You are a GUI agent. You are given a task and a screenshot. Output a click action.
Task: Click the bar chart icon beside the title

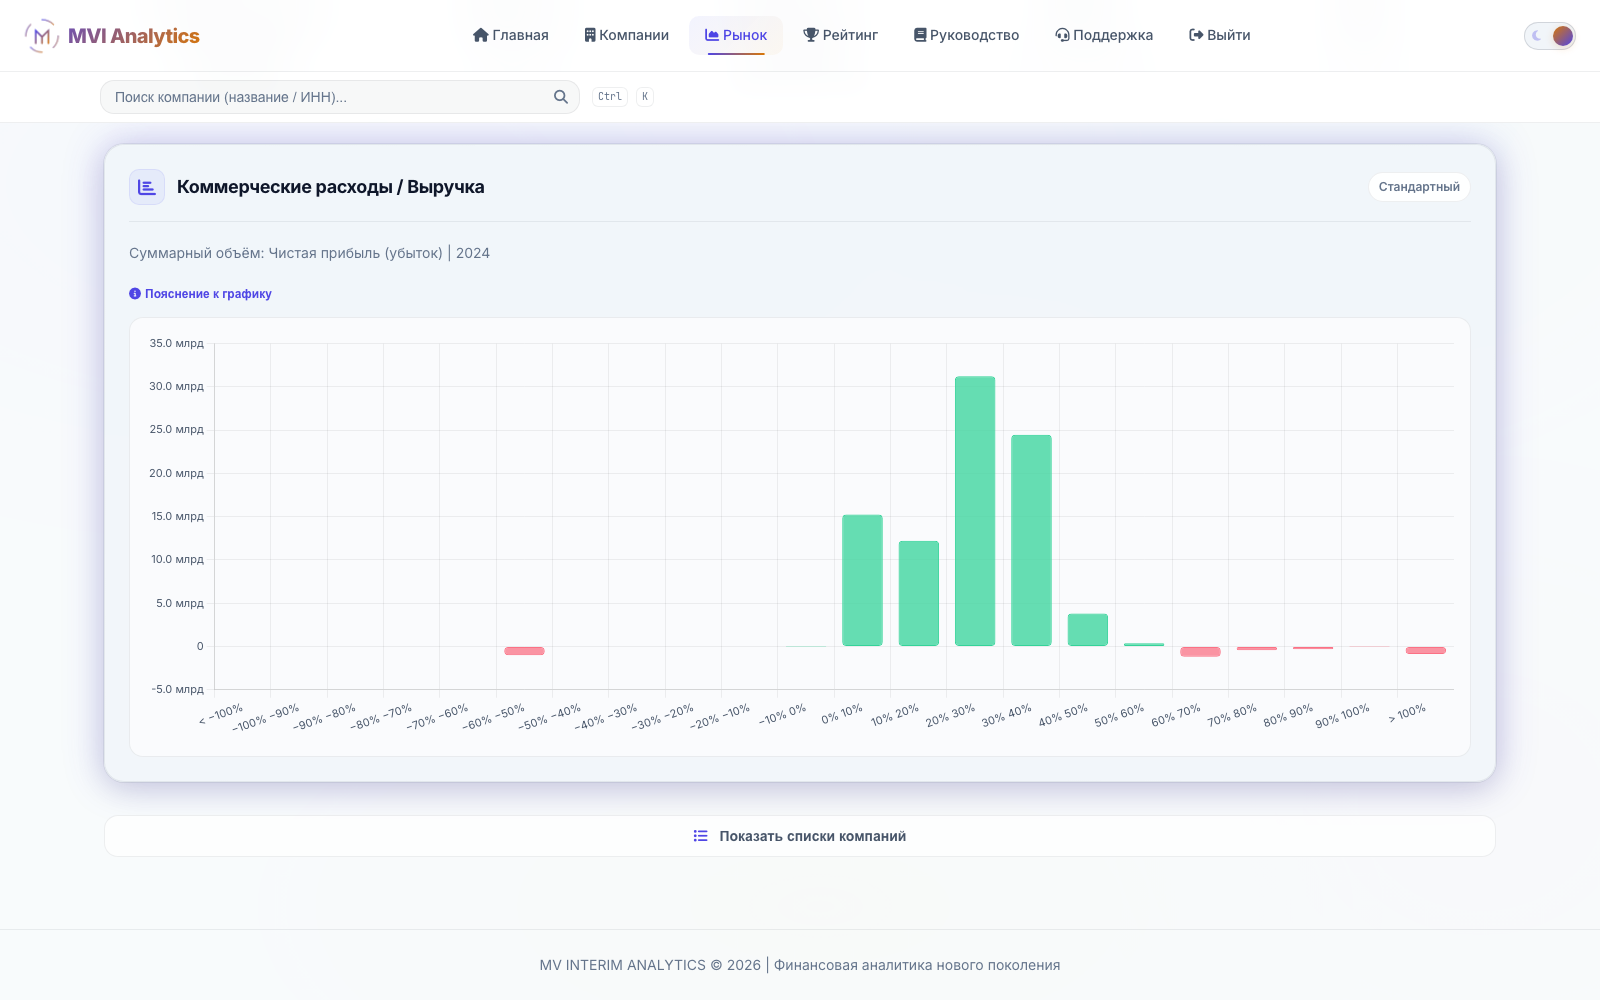tap(147, 187)
